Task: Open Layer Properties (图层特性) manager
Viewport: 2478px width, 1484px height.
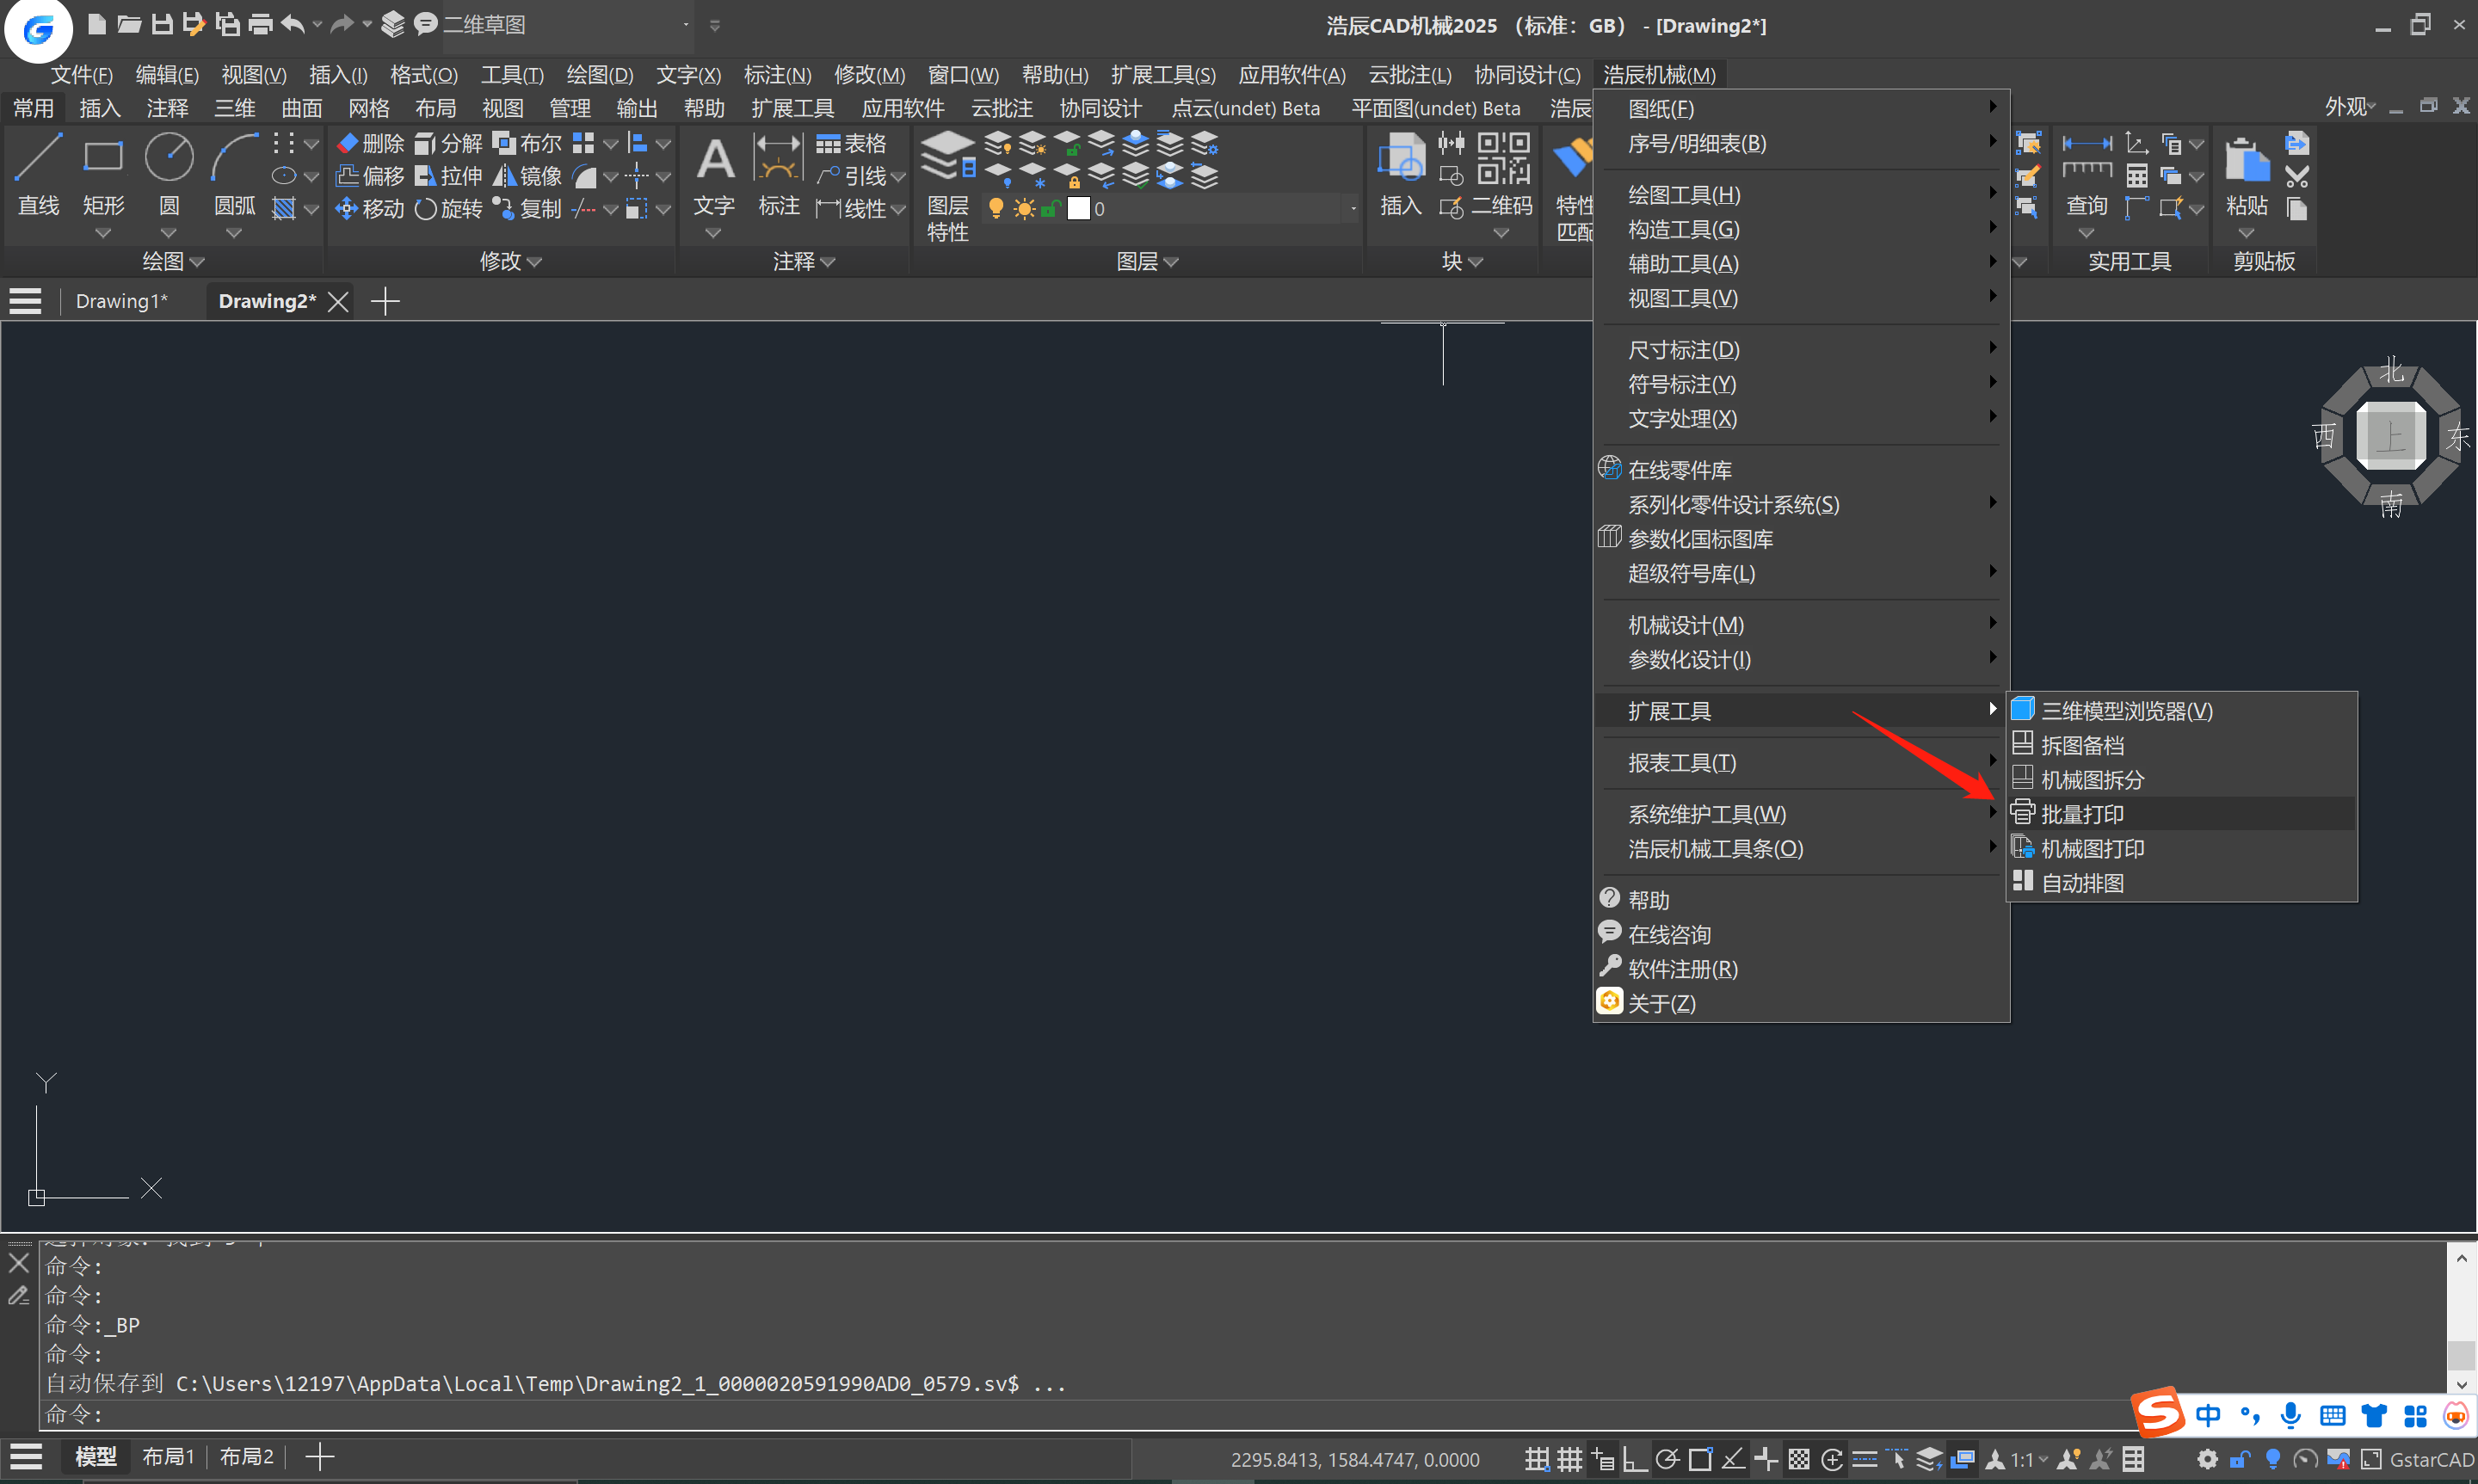Action: coord(946,160)
